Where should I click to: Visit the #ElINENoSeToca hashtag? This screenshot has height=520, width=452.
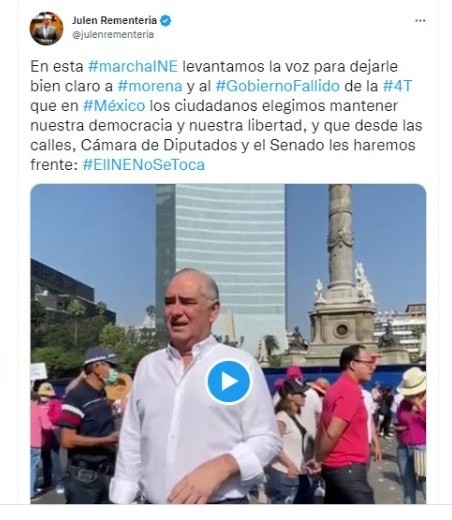click(x=144, y=165)
